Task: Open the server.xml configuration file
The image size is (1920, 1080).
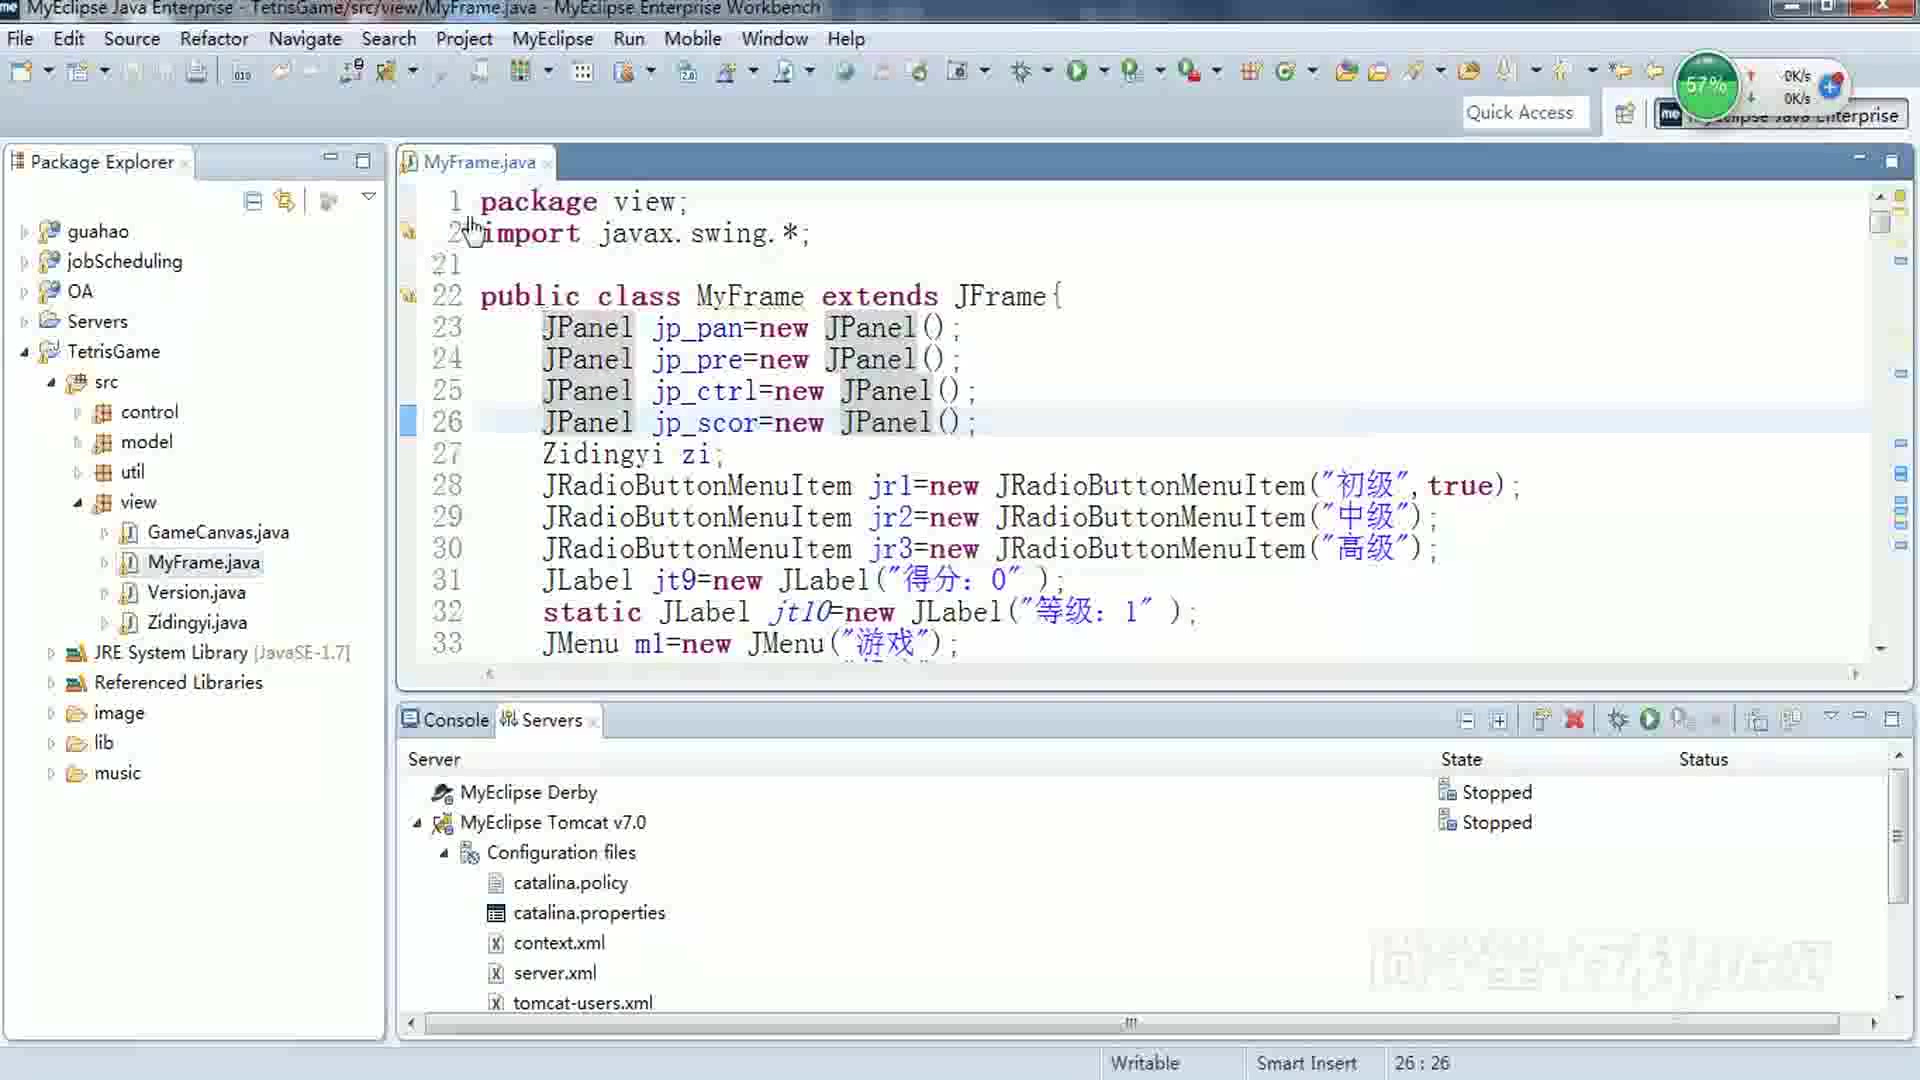Action: (555, 972)
